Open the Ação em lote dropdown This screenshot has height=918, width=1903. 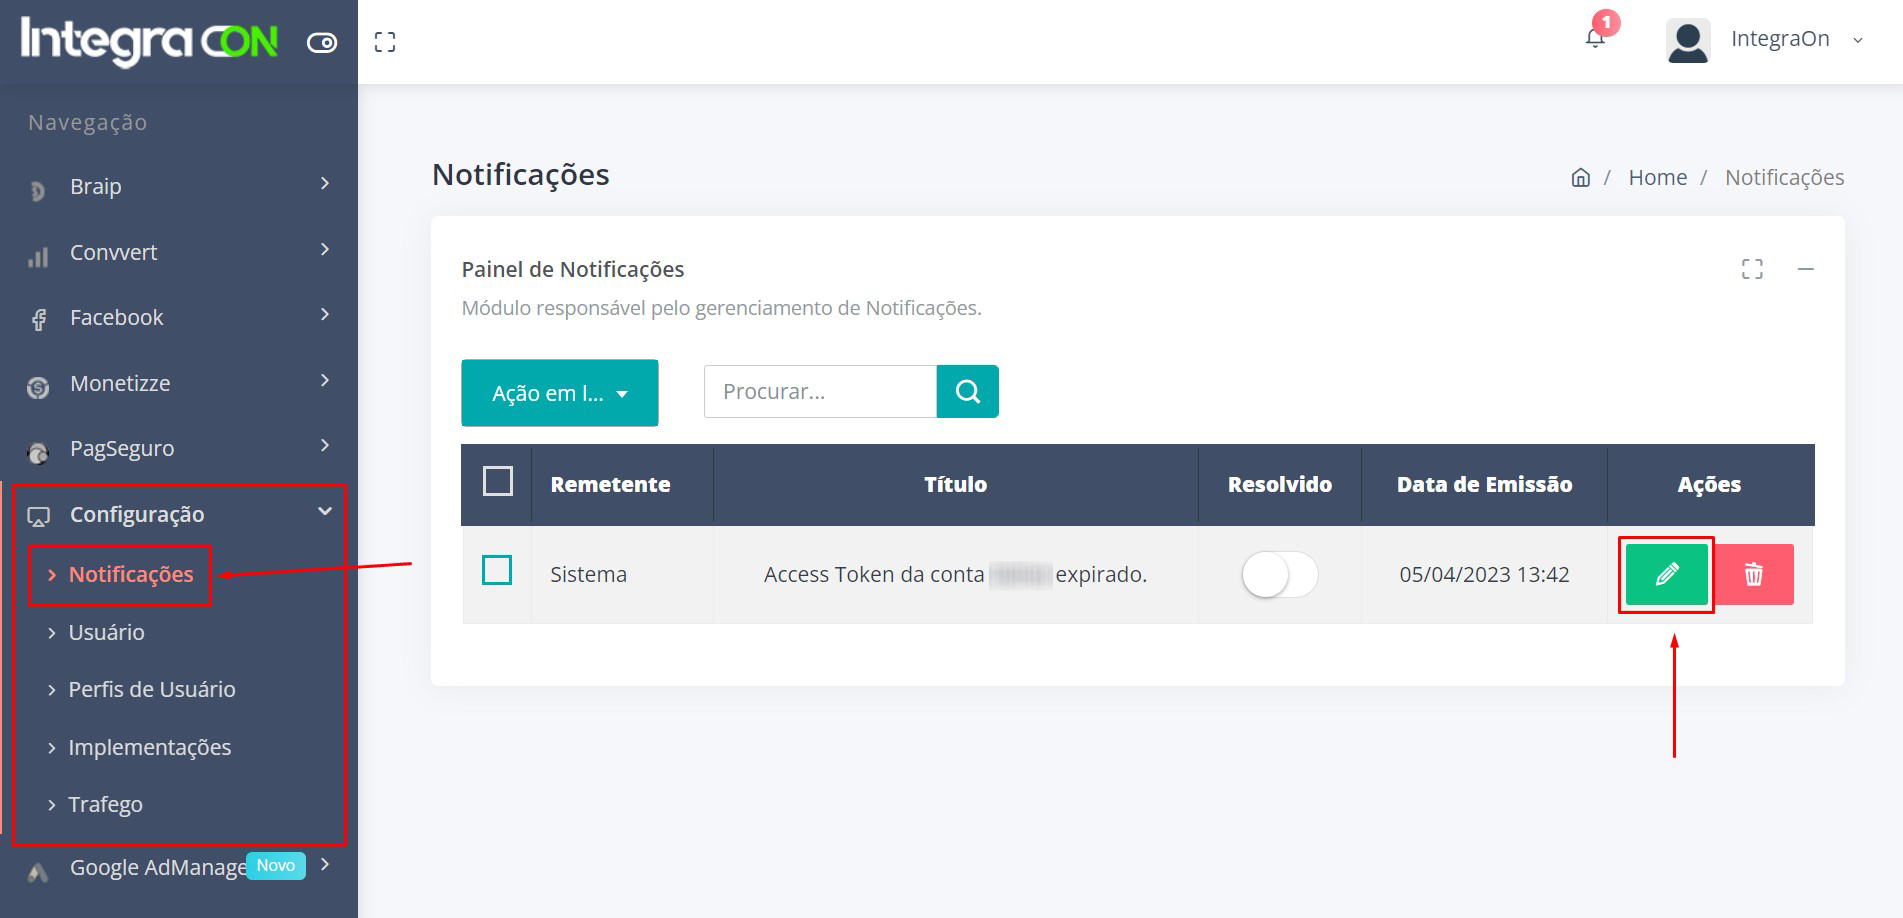click(559, 393)
